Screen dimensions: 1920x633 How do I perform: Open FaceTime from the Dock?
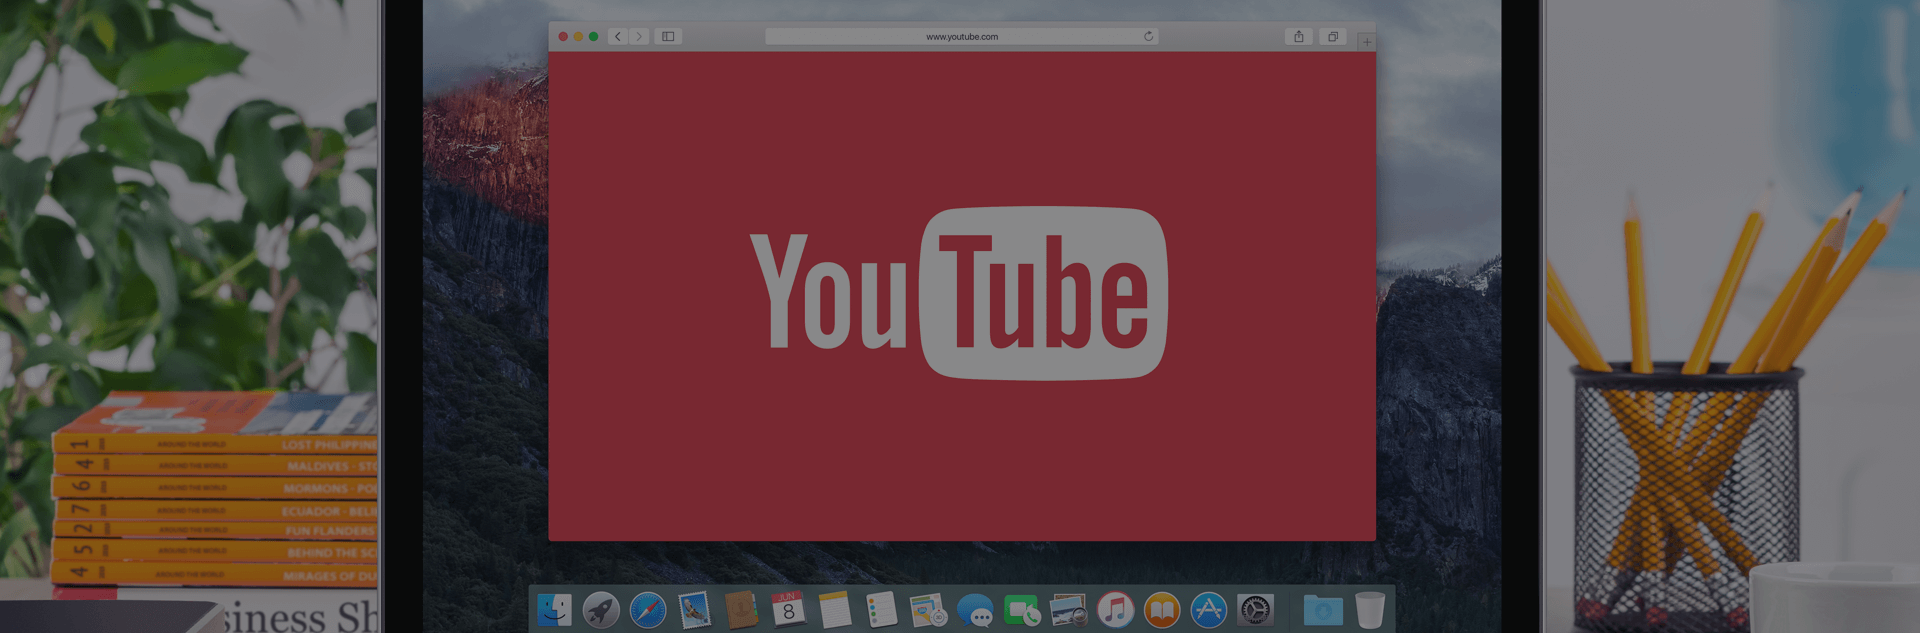tap(1022, 610)
